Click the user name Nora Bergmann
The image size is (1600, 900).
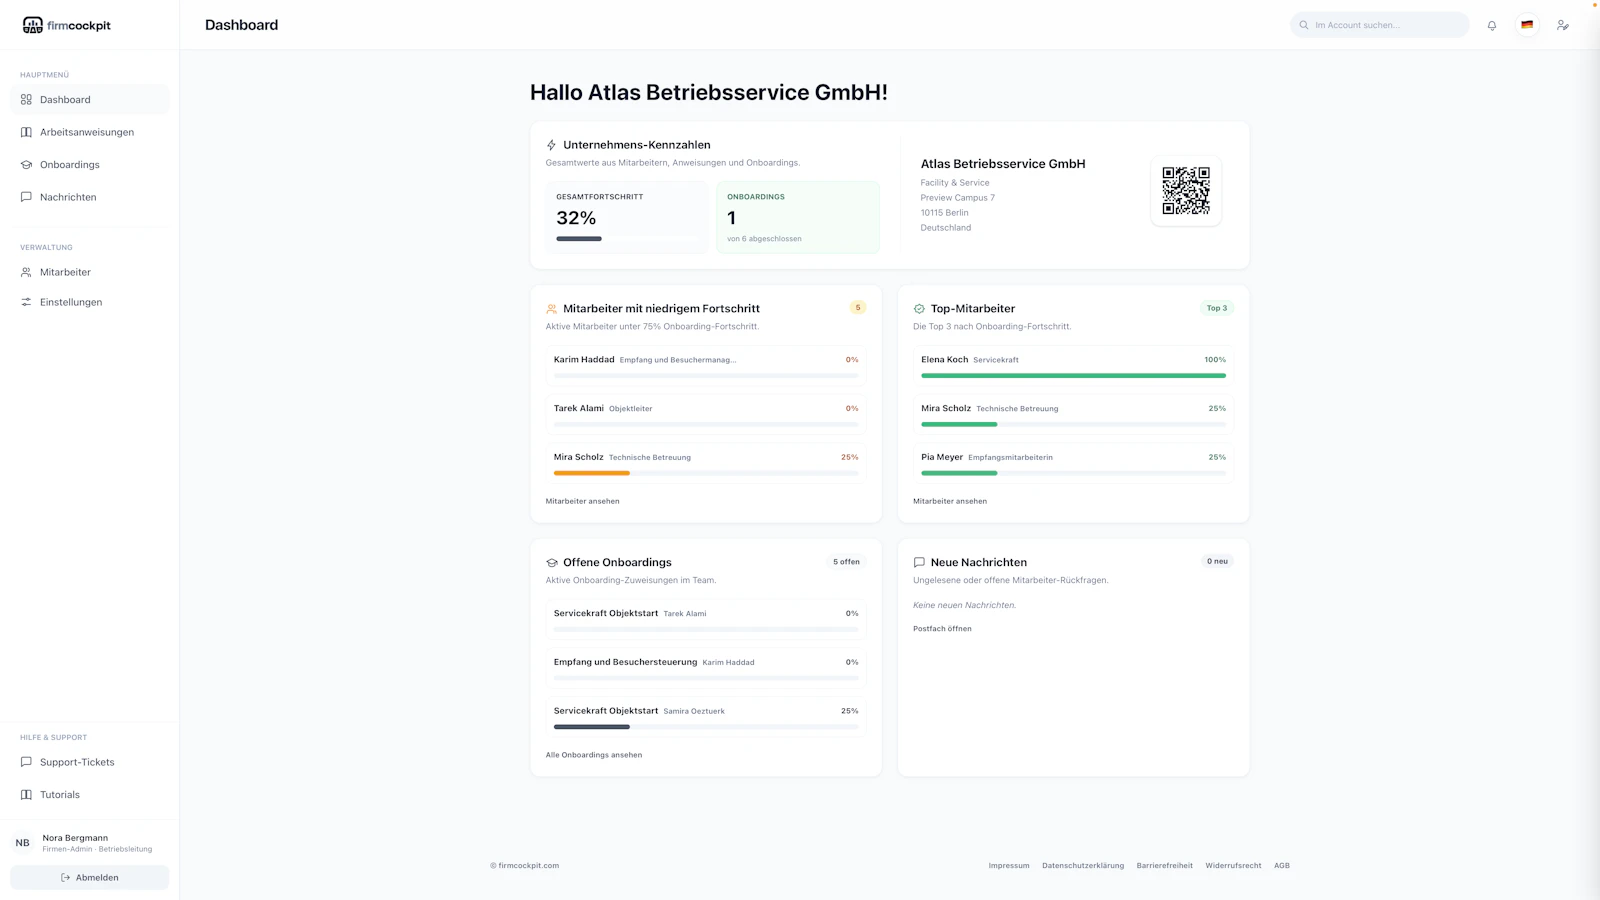coord(75,838)
